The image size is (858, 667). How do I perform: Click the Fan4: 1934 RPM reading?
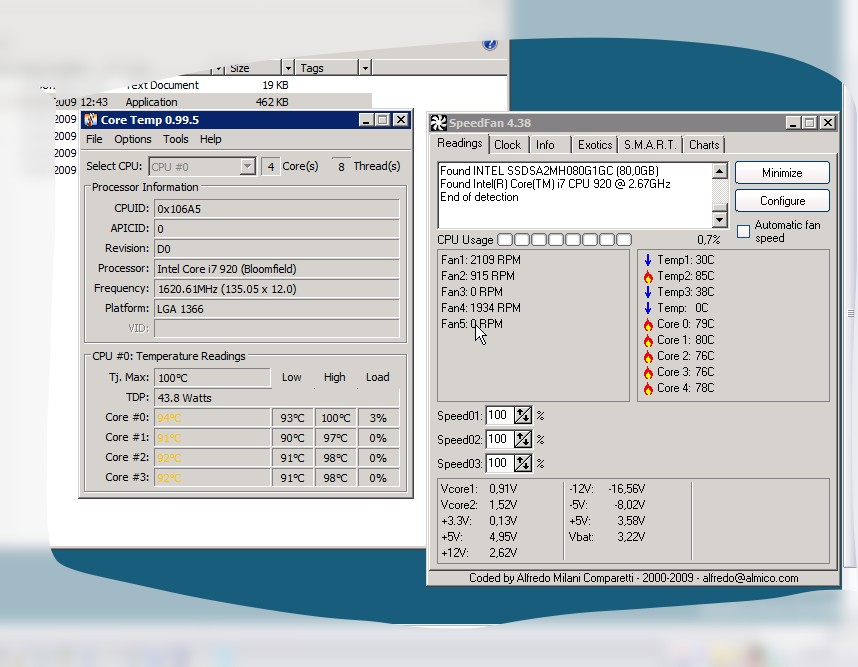click(x=480, y=308)
